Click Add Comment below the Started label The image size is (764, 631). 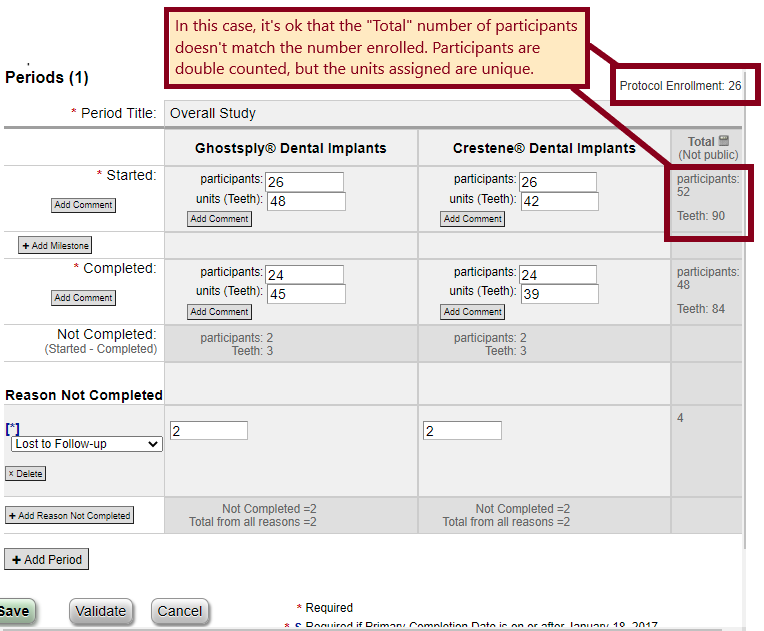pyautogui.click(x=83, y=205)
